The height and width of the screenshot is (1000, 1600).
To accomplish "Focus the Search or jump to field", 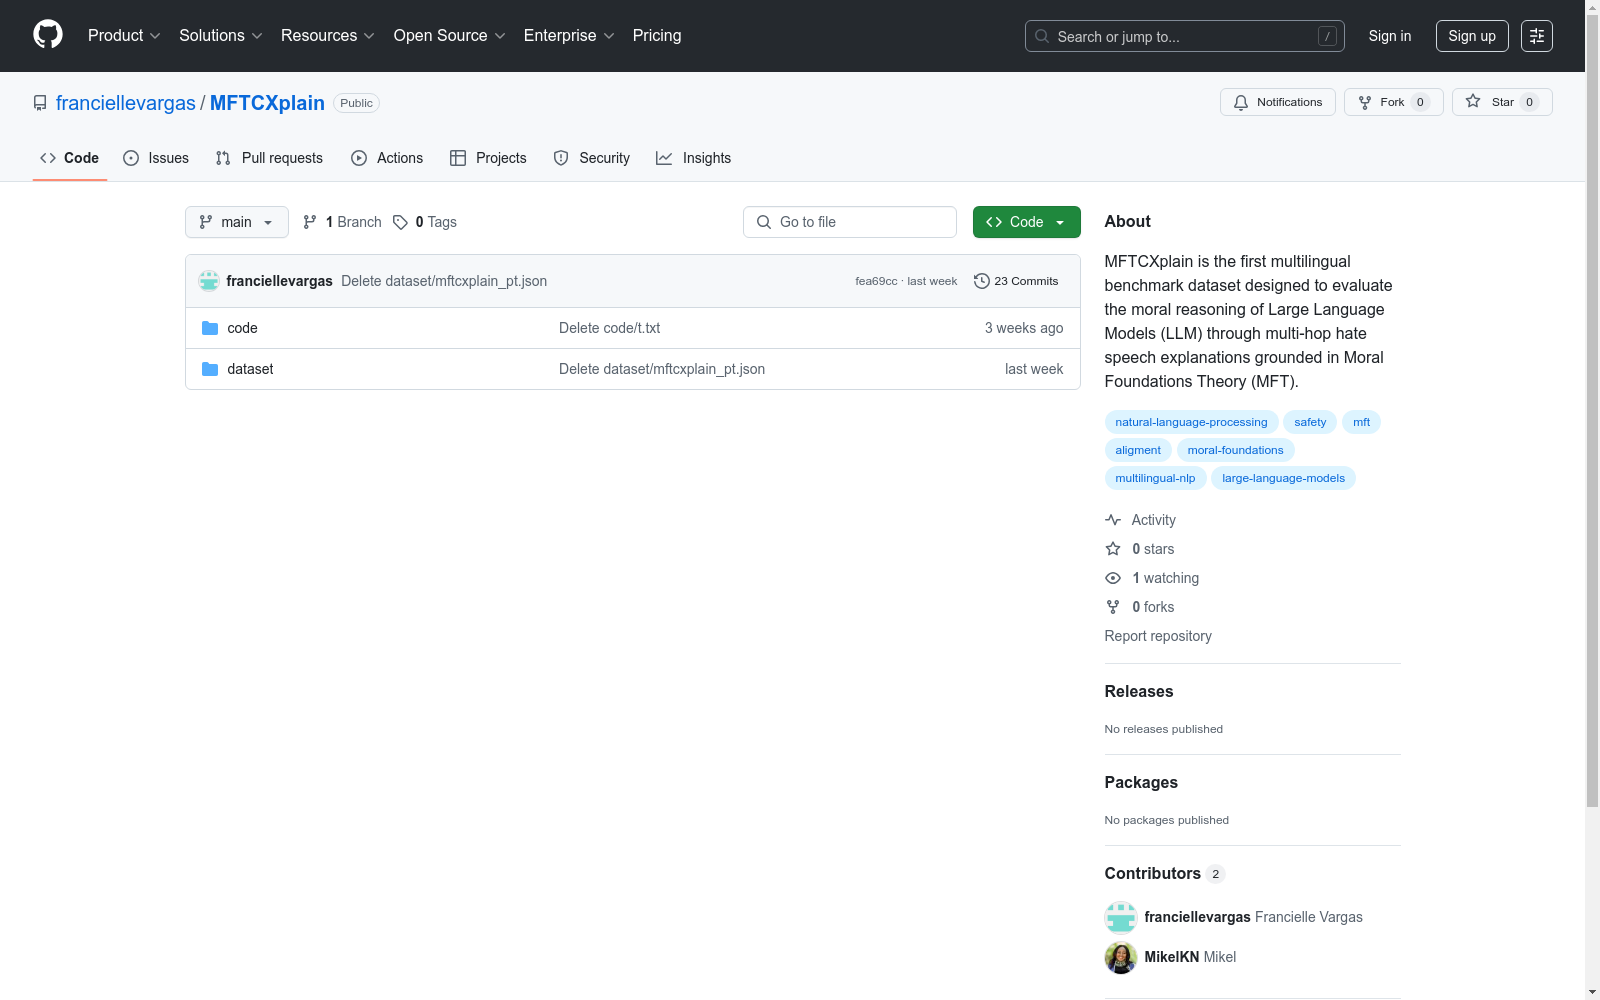I will point(1185,36).
